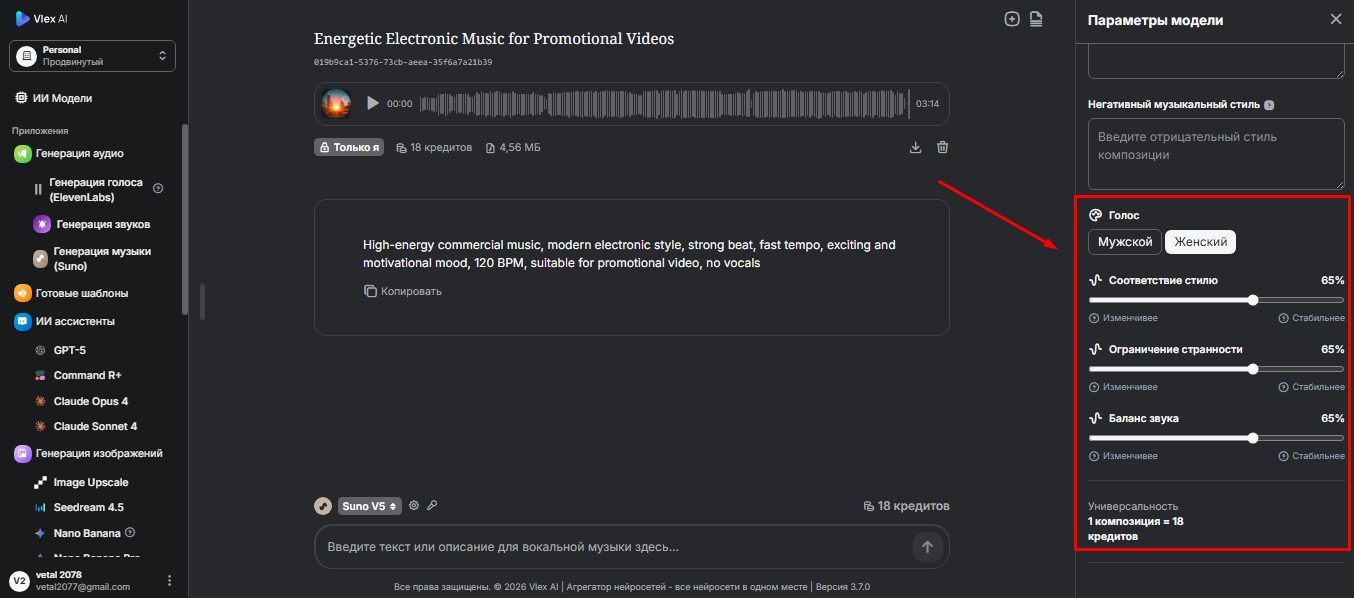Screen dimensions: 1354x598
Task: Open model settings gear icon
Action: (414, 506)
